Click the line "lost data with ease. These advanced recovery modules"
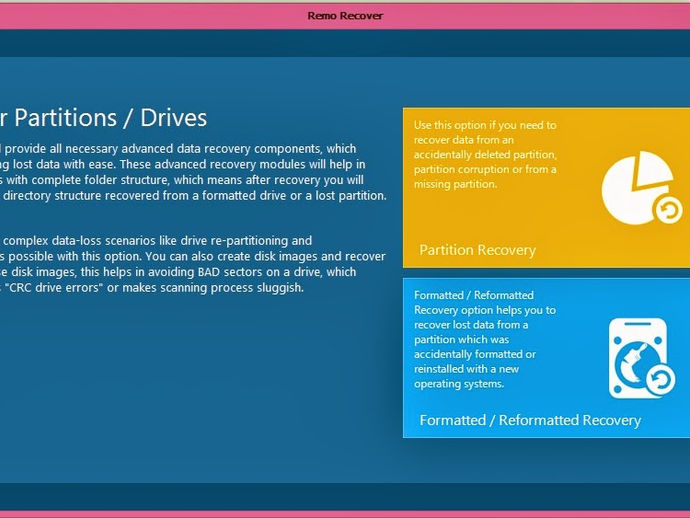Image resolution: width=690 pixels, height=518 pixels. click(x=183, y=165)
